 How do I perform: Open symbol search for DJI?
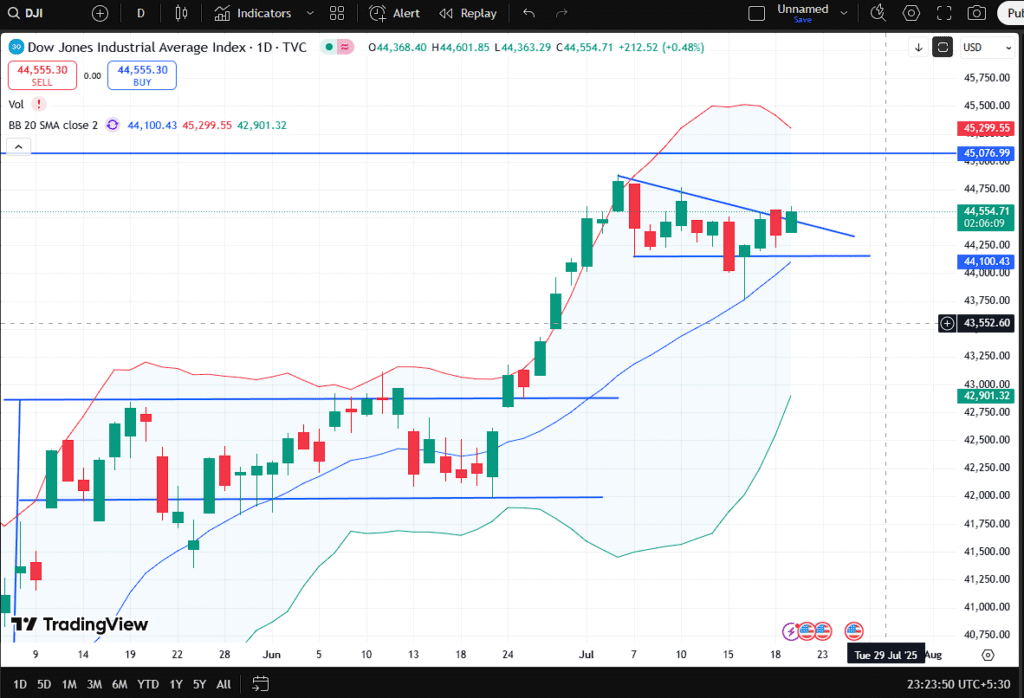pos(26,13)
